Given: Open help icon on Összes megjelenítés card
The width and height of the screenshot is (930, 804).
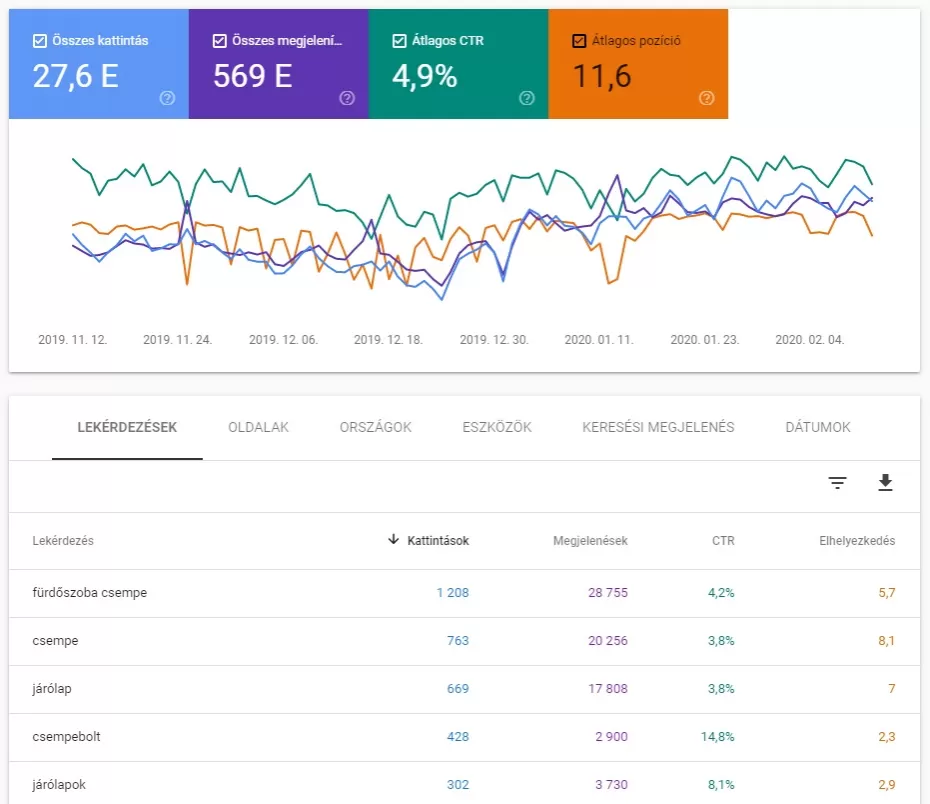Looking at the screenshot, I should point(347,98).
